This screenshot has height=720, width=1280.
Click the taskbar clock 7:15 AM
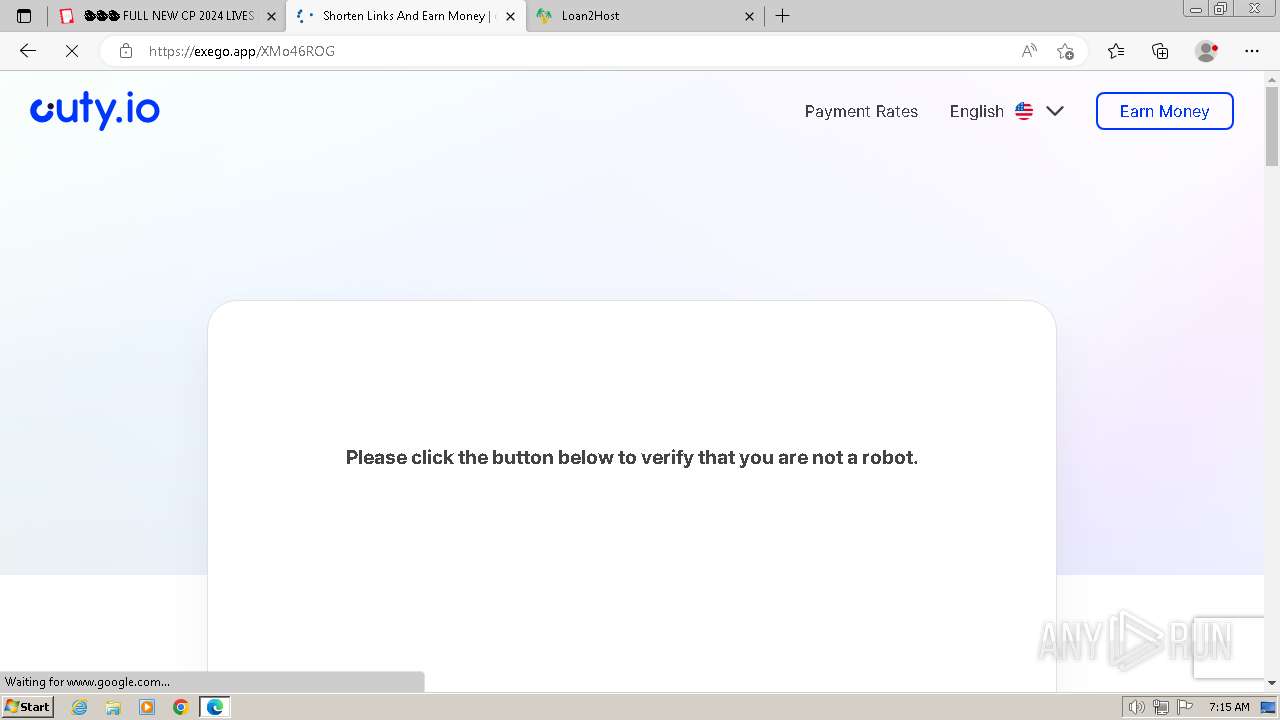pyautogui.click(x=1229, y=707)
